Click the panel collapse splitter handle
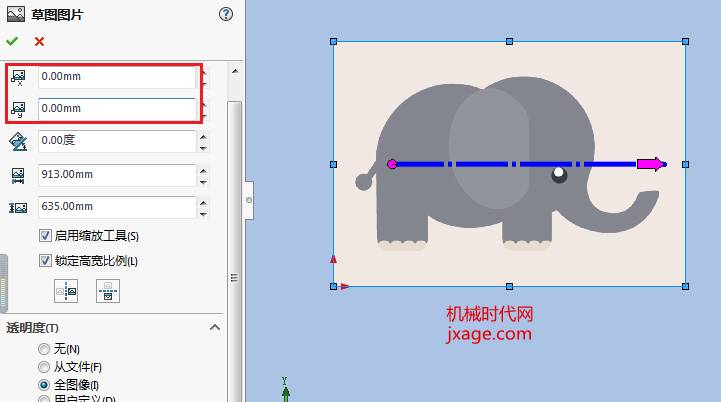The image size is (721, 402). point(249,200)
